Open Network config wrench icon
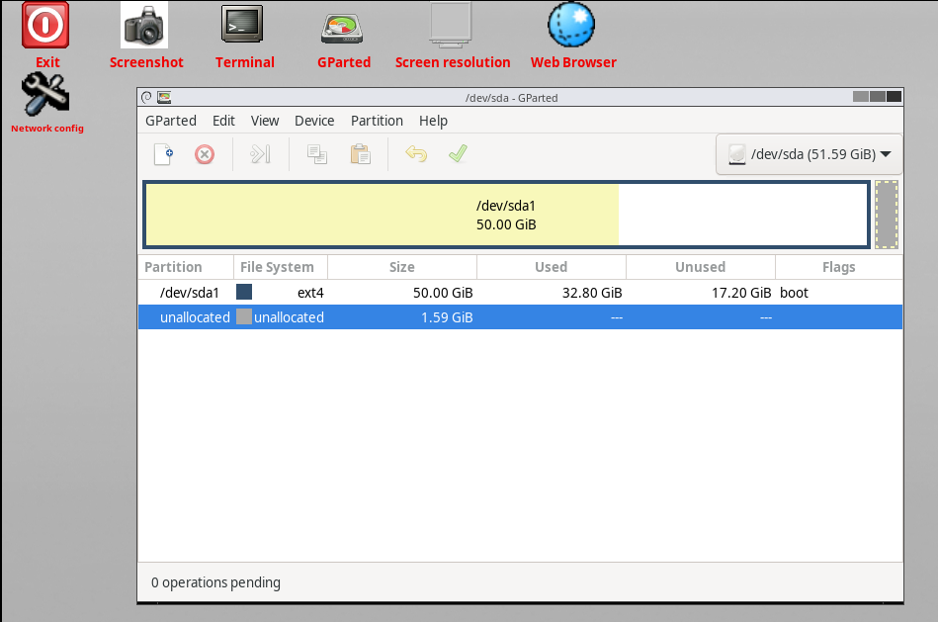 click(45, 94)
